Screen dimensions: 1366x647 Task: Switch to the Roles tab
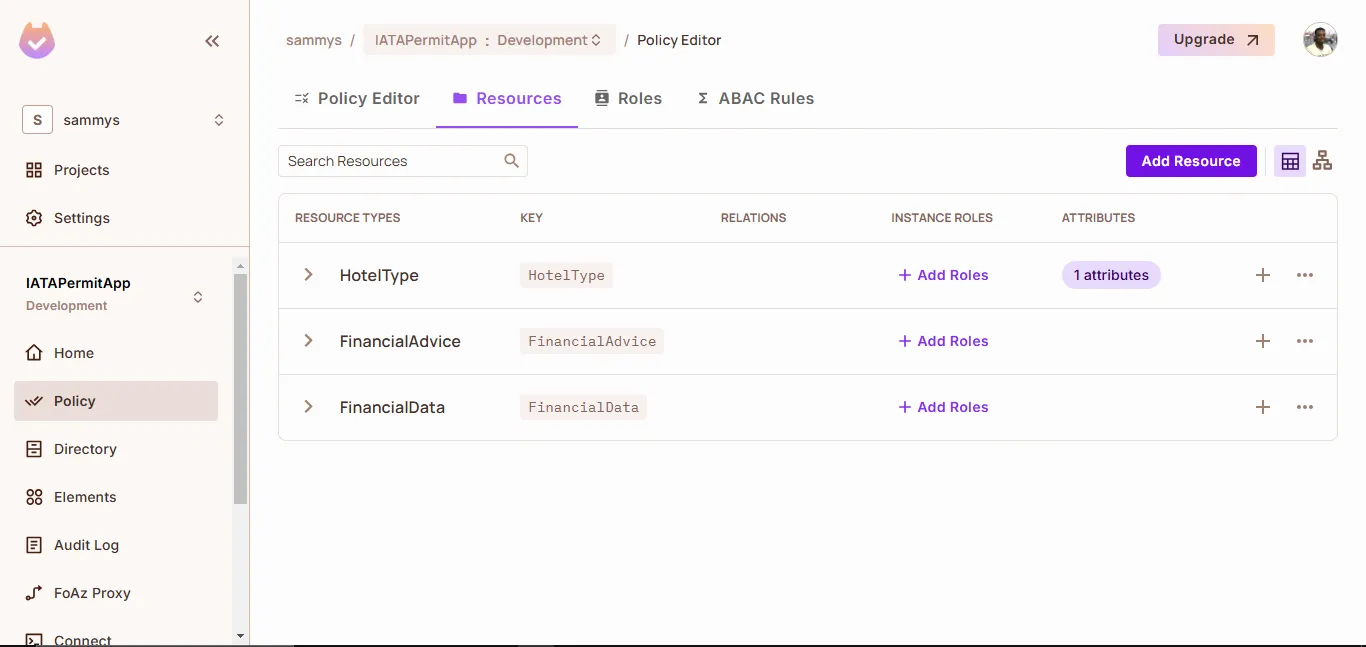point(628,98)
